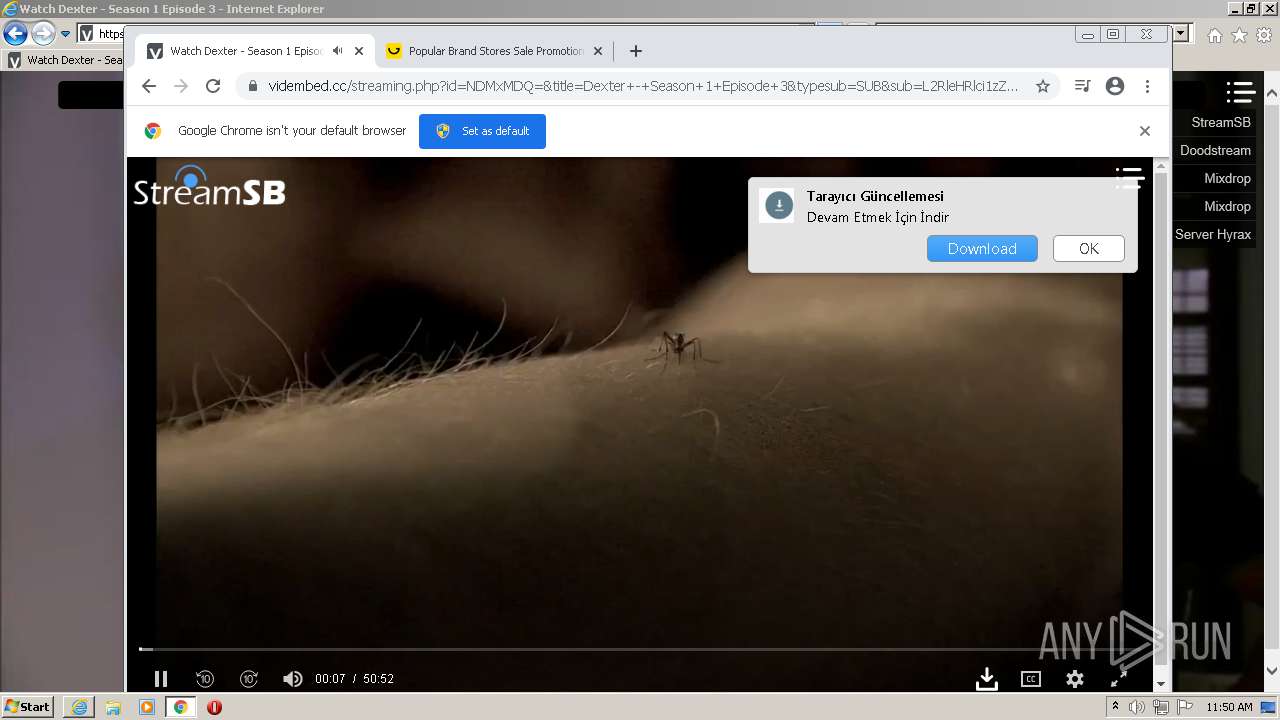Open a new Chrome tab
This screenshot has height=720, width=1280.
point(635,51)
